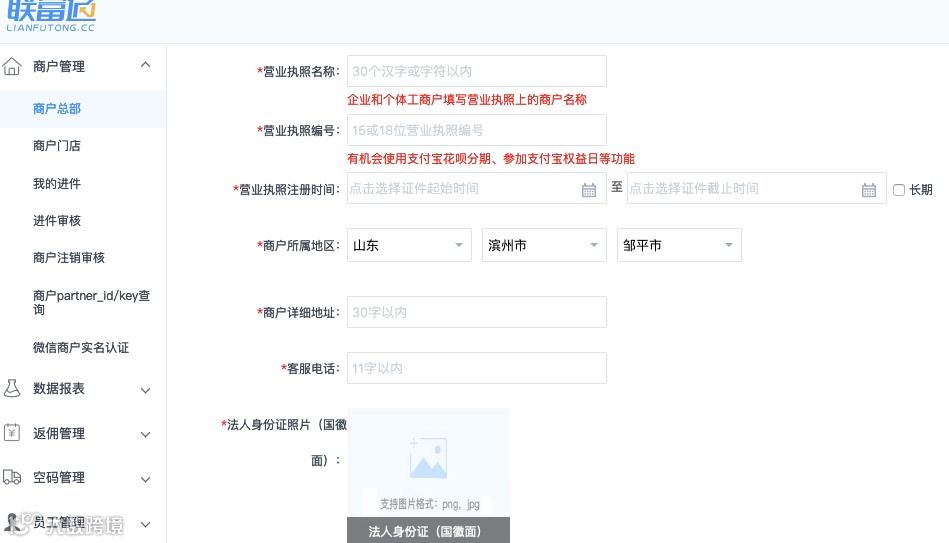Collapse the 商户管理 menu chevron
The image size is (949, 543).
click(x=145, y=65)
